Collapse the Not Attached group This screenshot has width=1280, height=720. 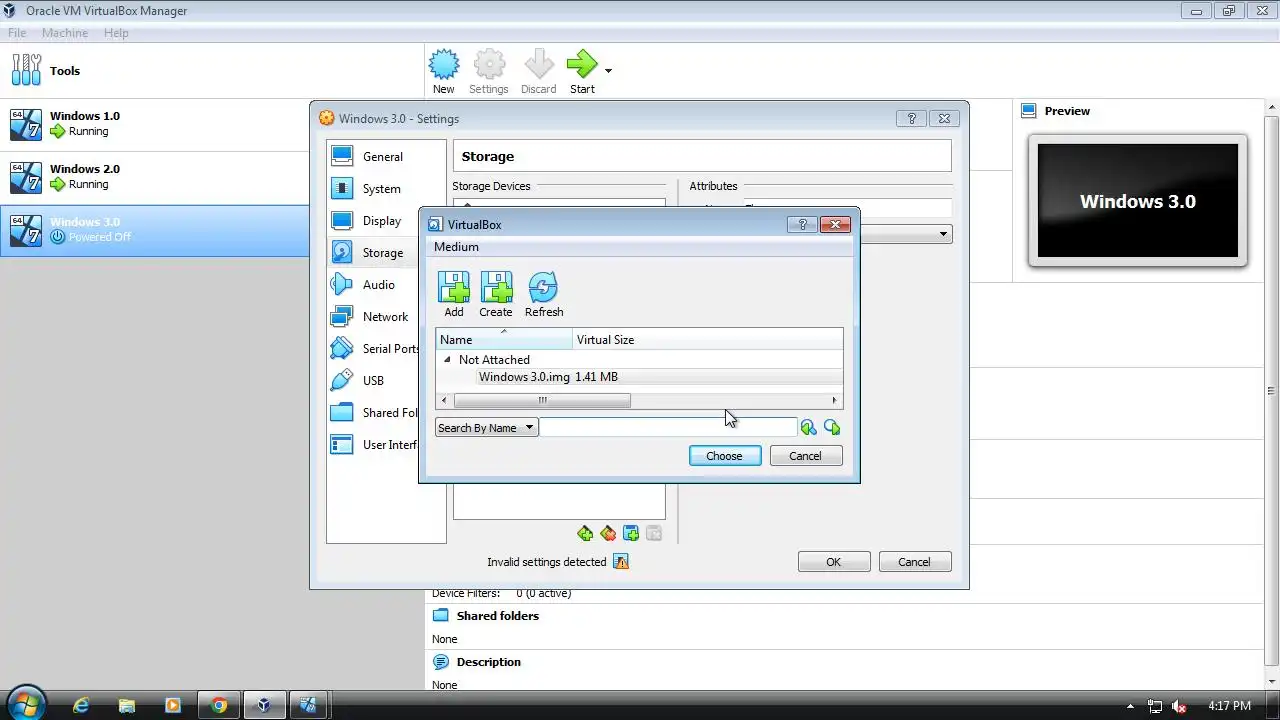447,360
